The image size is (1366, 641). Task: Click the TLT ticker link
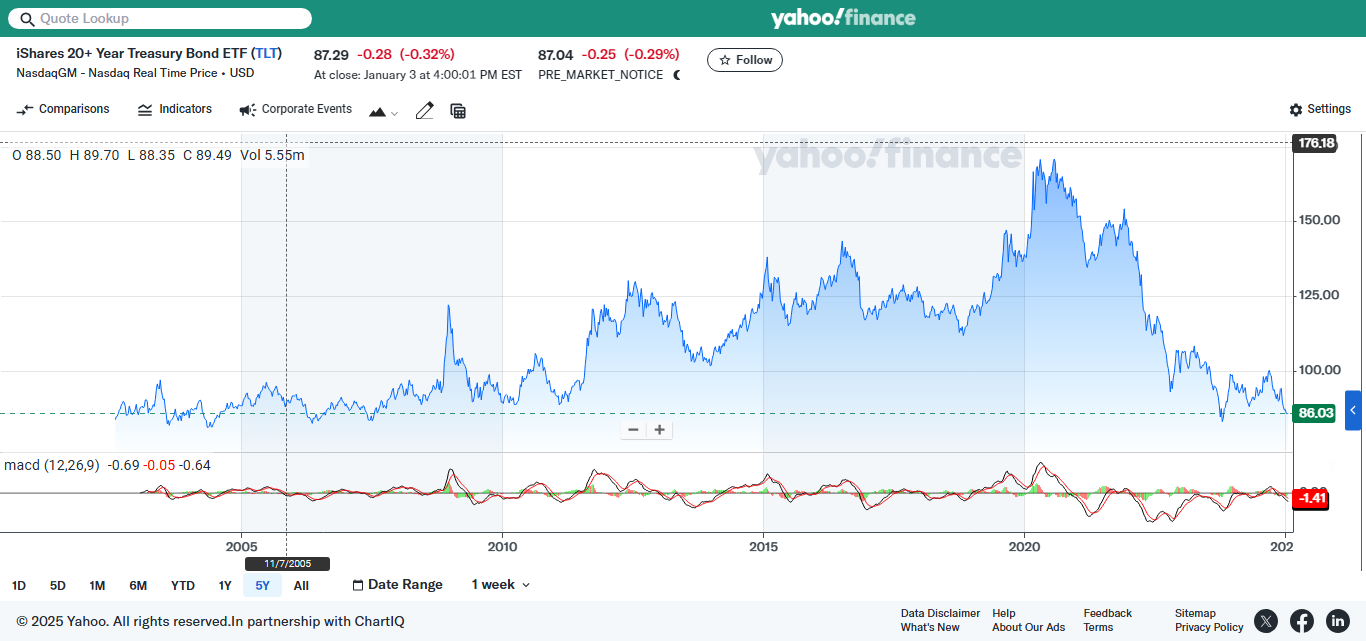(x=267, y=53)
